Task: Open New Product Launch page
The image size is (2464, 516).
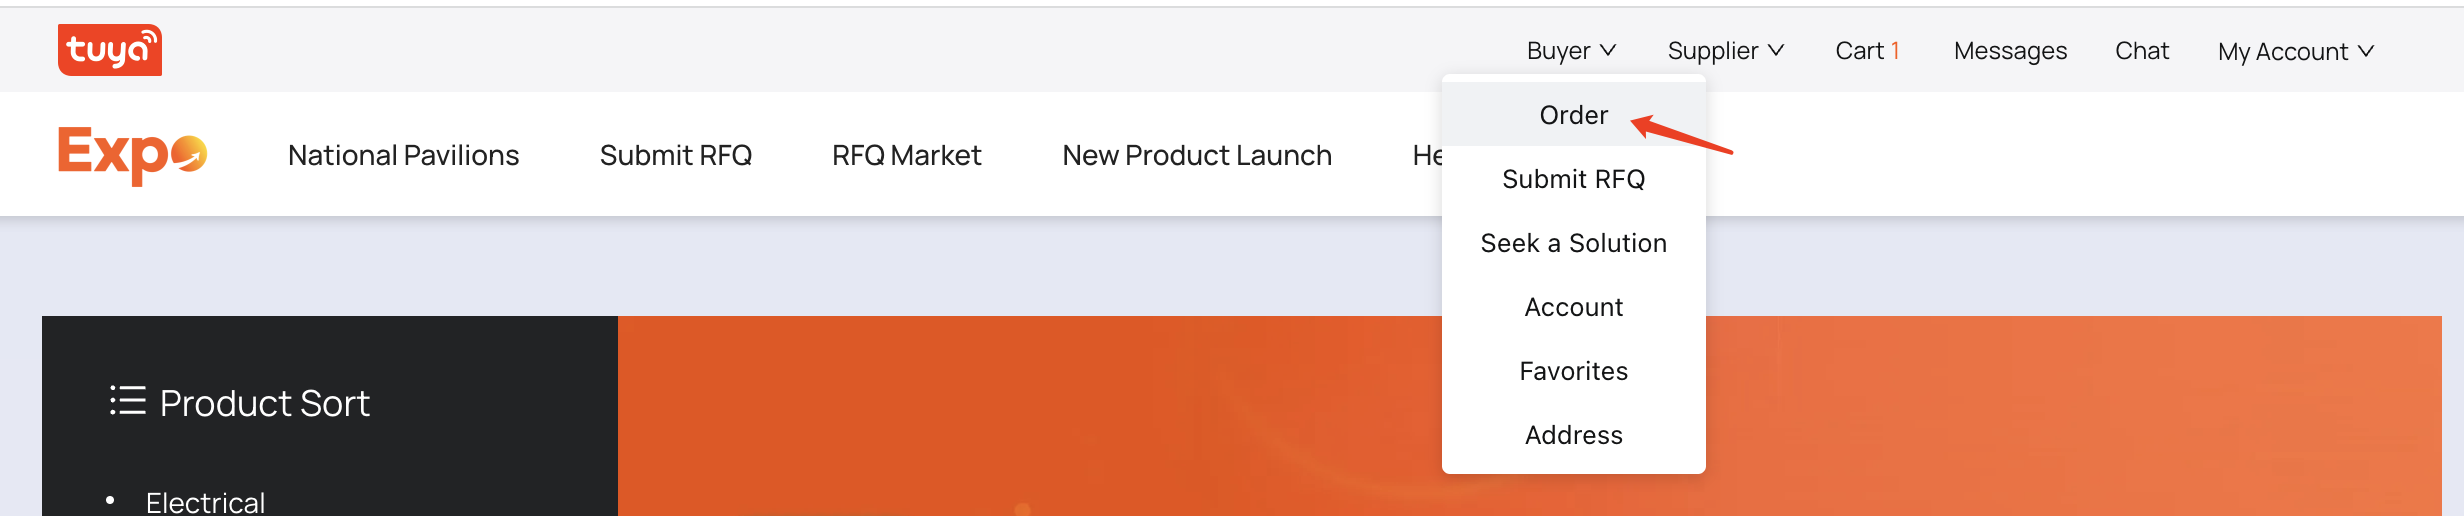Action: 1197,155
